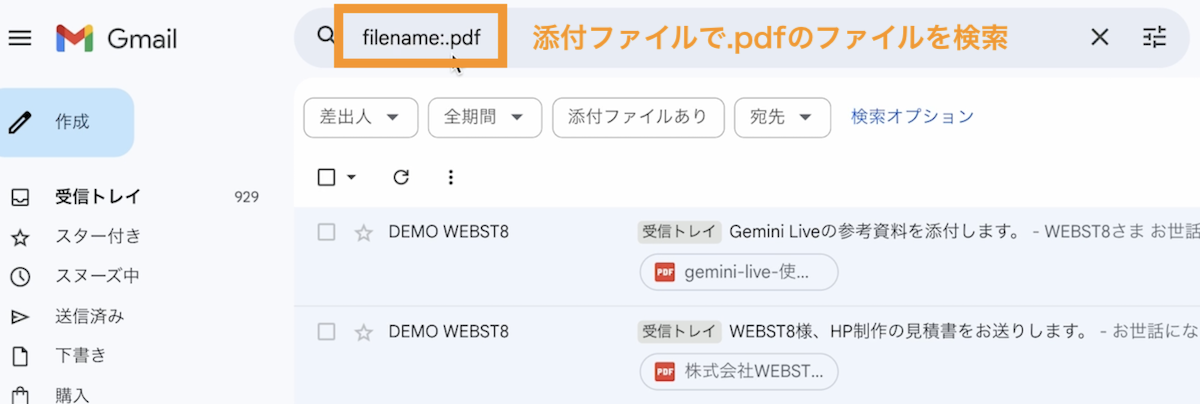Open the three-dot more options menu
The image size is (1200, 404).
pos(450,177)
